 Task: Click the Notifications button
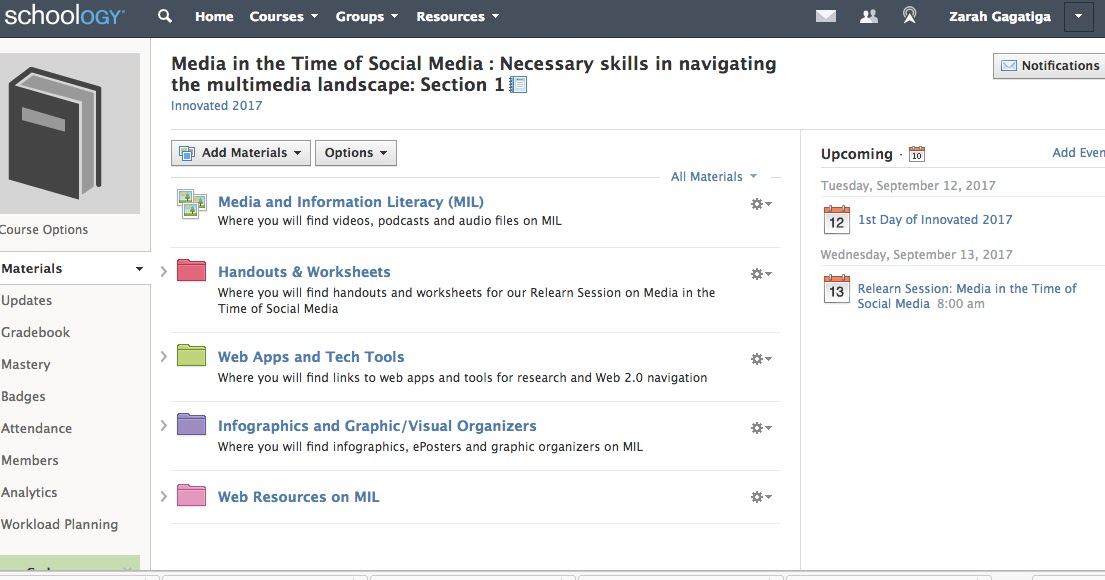(1047, 65)
